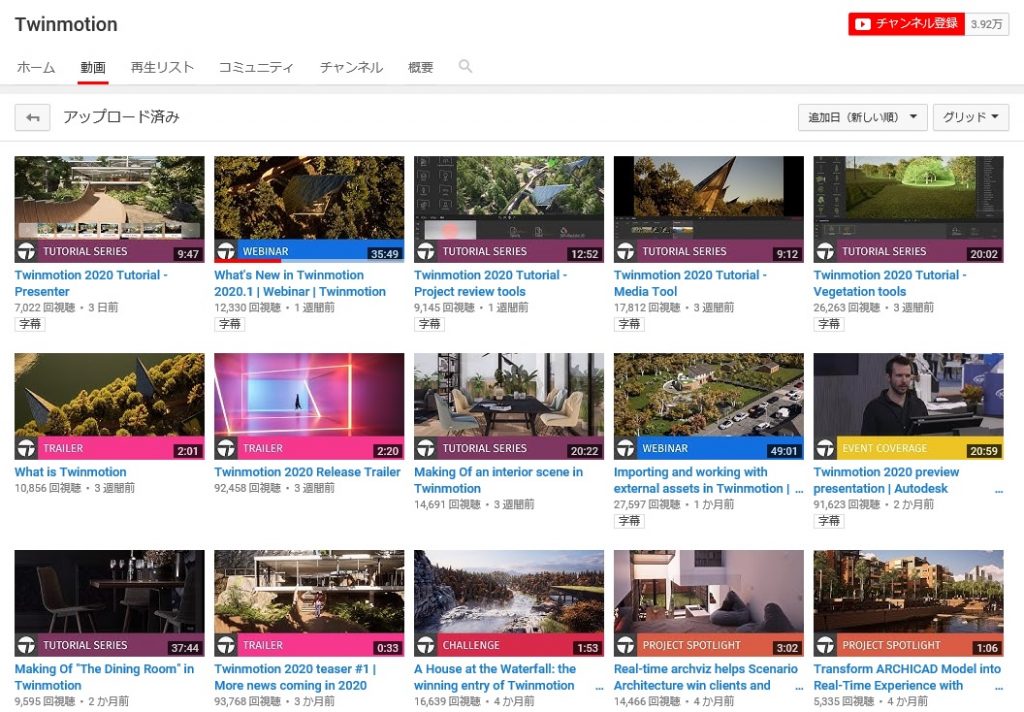Viewport: 1024px width, 712px height.
Task: Click the 字幕 badge under Project review tools
Action: click(x=430, y=324)
